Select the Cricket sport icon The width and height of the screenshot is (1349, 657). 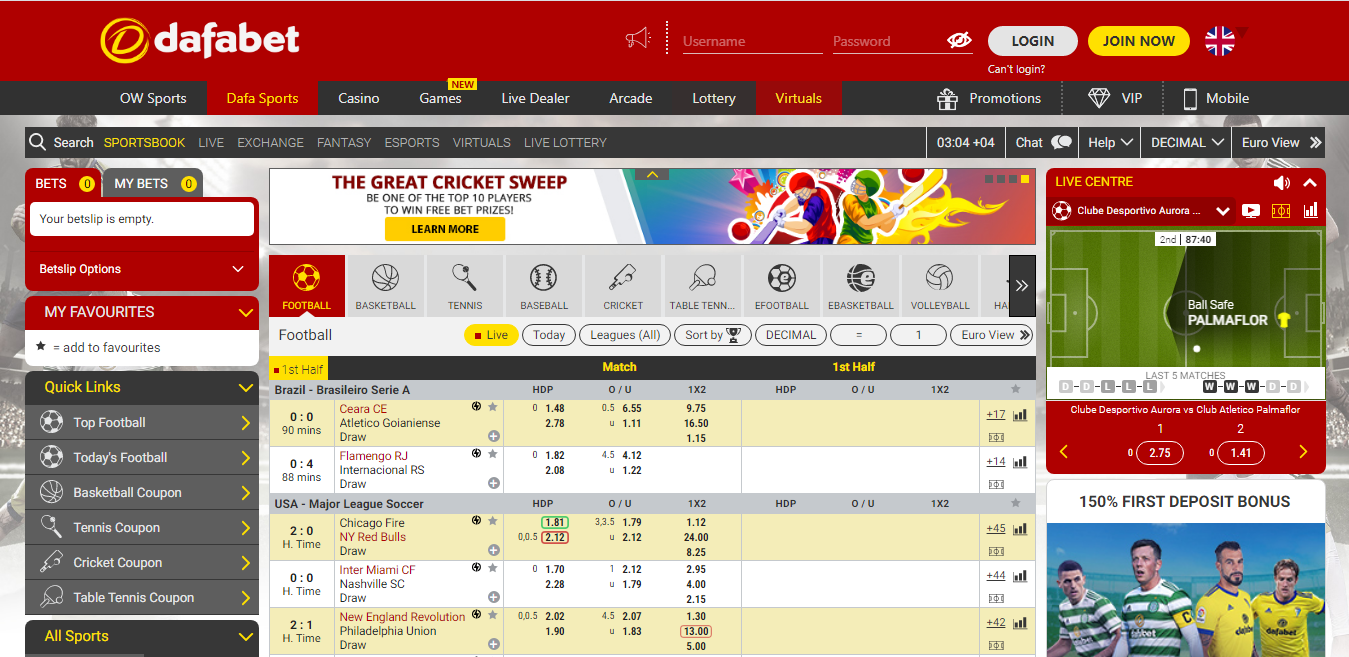coord(623,285)
